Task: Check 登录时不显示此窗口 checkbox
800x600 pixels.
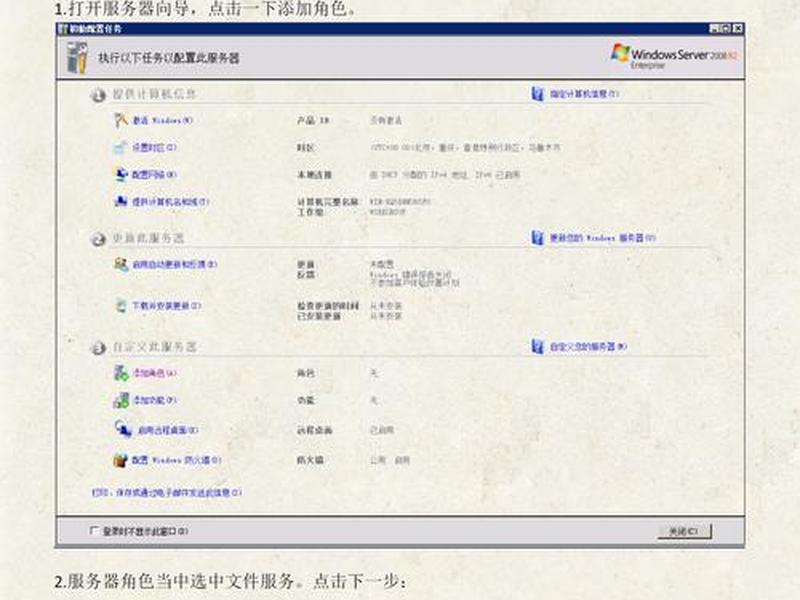Action: (x=94, y=531)
